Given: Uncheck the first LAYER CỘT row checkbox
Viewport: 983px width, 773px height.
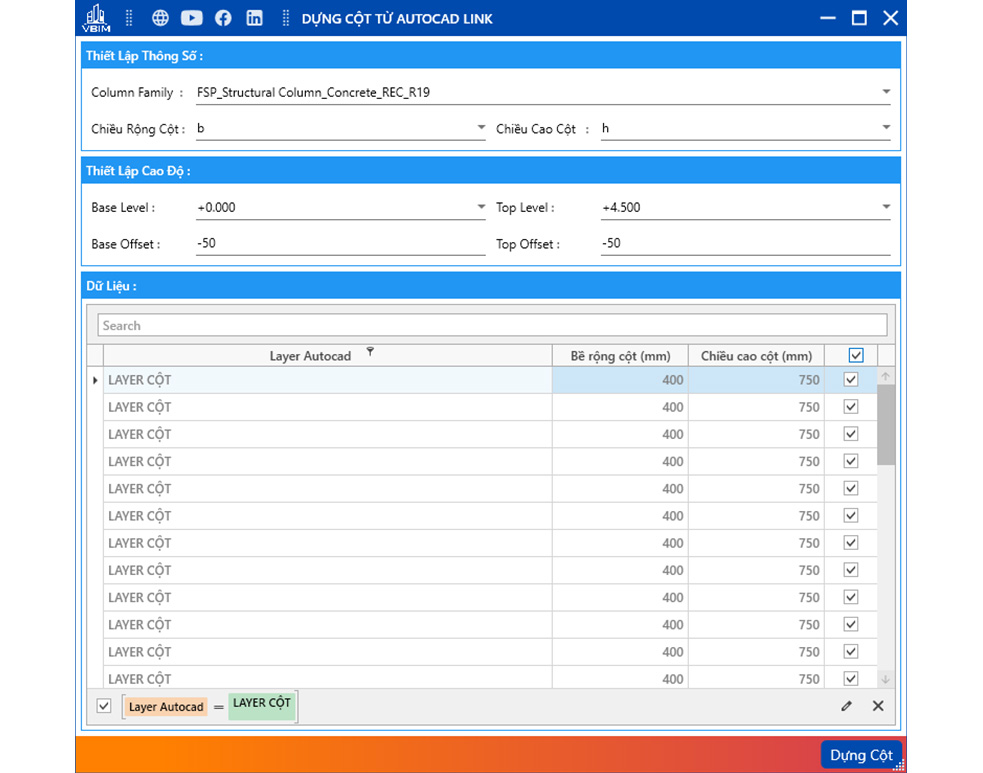Looking at the screenshot, I should (851, 380).
